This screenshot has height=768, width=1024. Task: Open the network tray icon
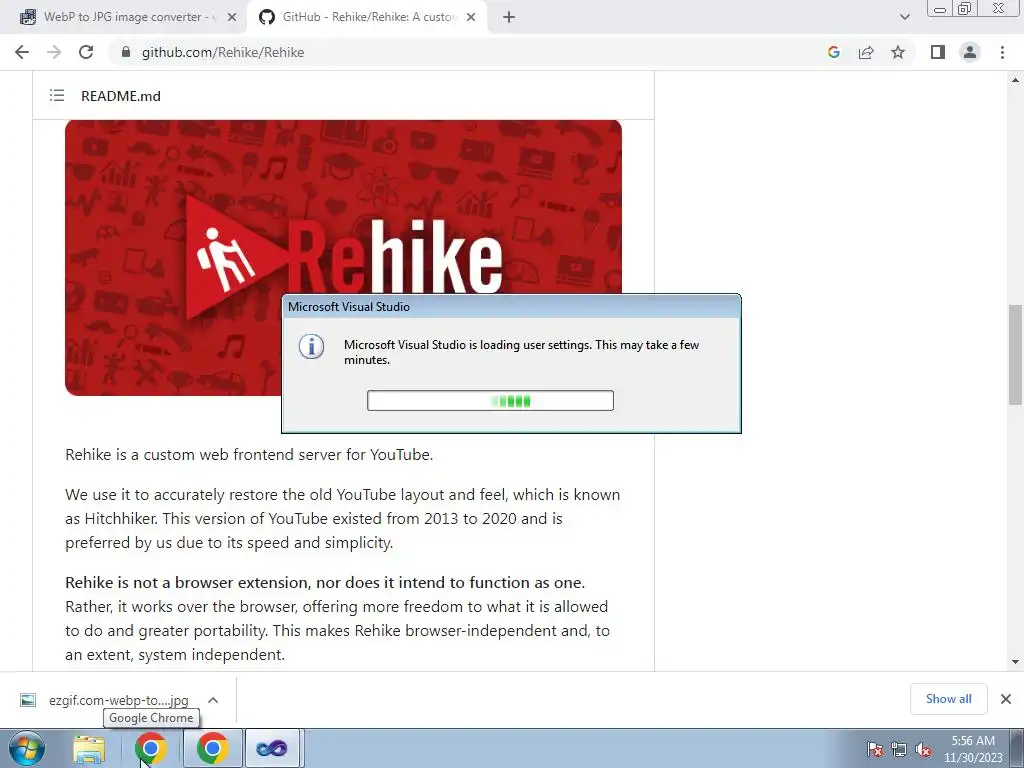tap(899, 749)
